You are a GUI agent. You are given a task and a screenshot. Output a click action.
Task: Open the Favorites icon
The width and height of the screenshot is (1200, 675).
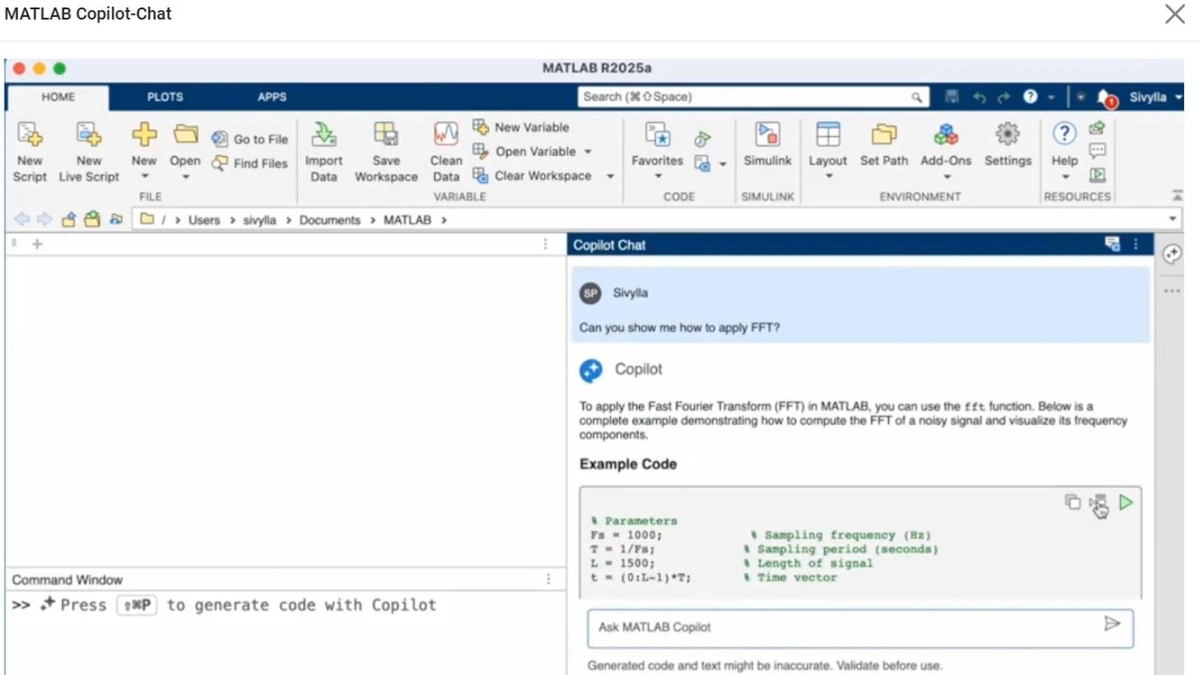coord(657,135)
